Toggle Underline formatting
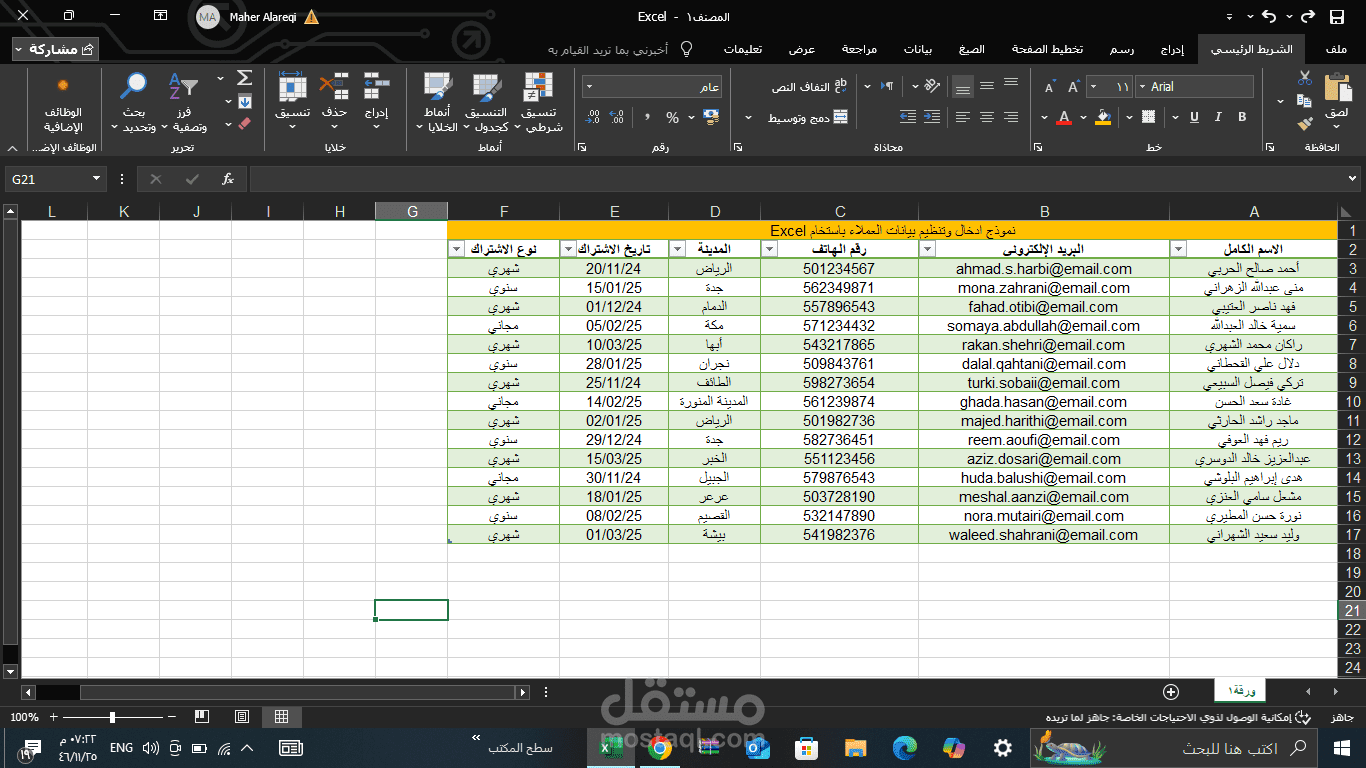The width and height of the screenshot is (1366, 768). 1194,118
